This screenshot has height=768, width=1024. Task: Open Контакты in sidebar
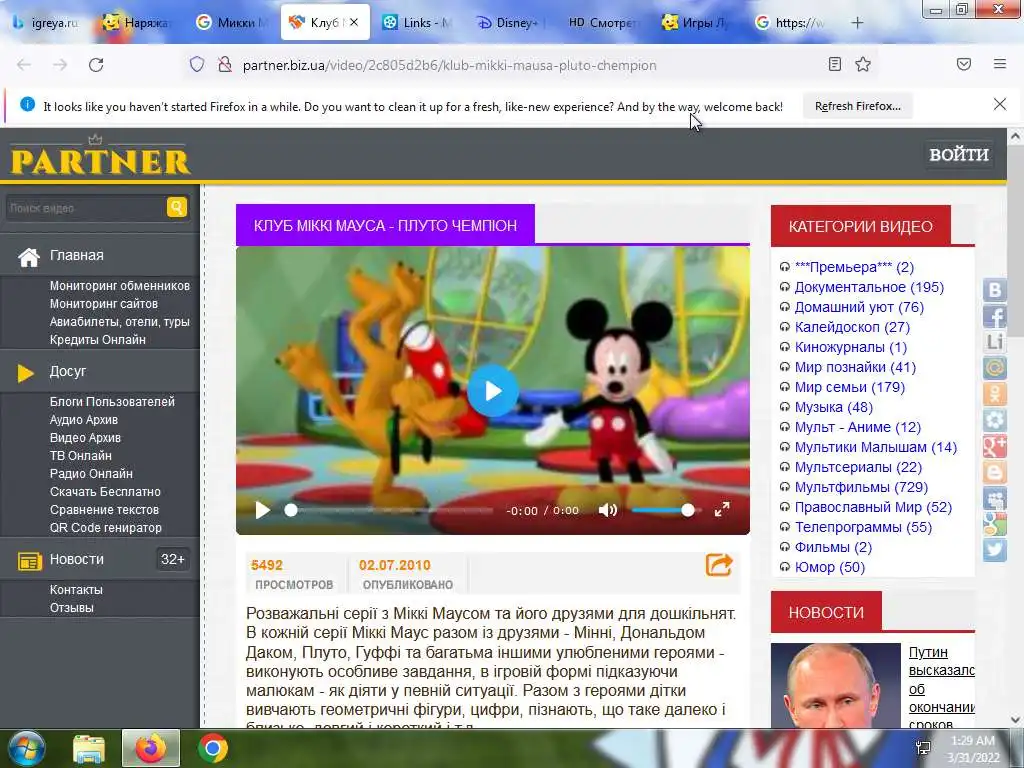(76, 590)
